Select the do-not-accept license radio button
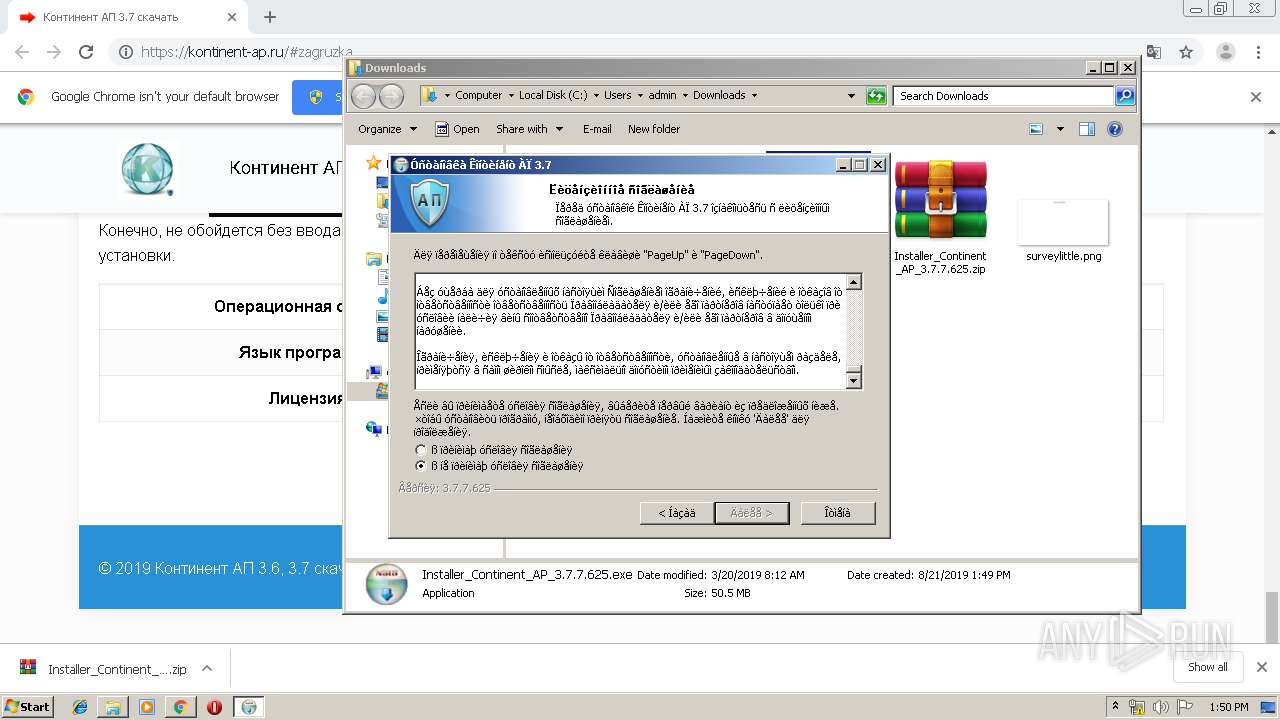Image resolution: width=1280 pixels, height=720 pixels. tap(421, 466)
